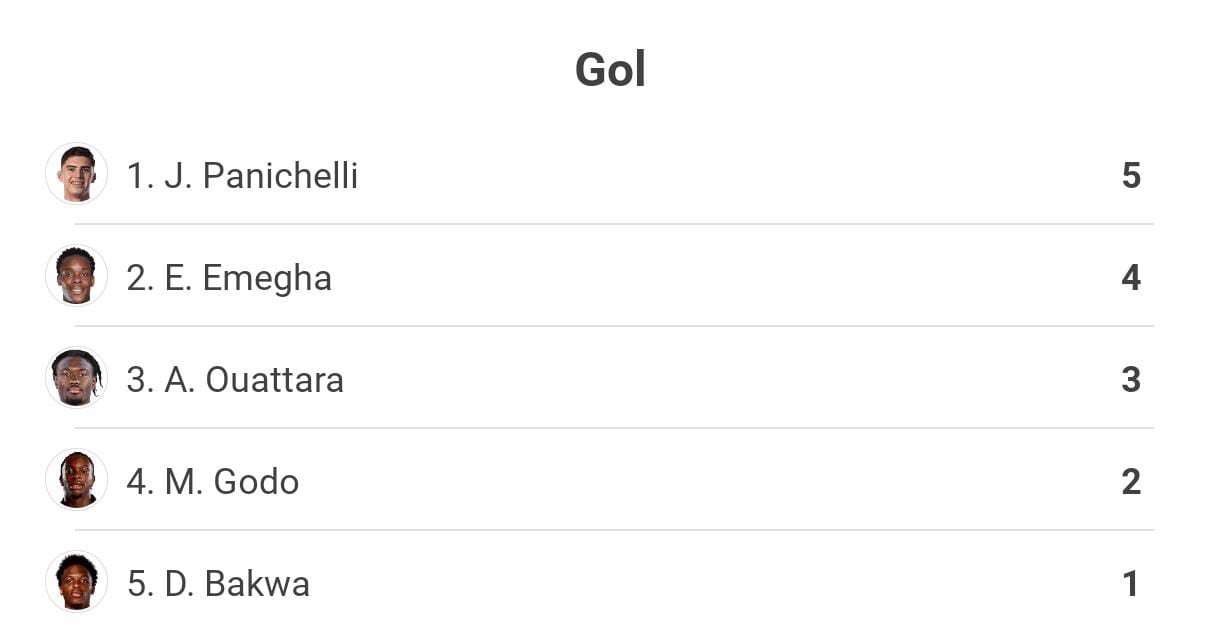Click the avatar photo beside J. Panichelli
The width and height of the screenshot is (1220, 627).
[77, 174]
